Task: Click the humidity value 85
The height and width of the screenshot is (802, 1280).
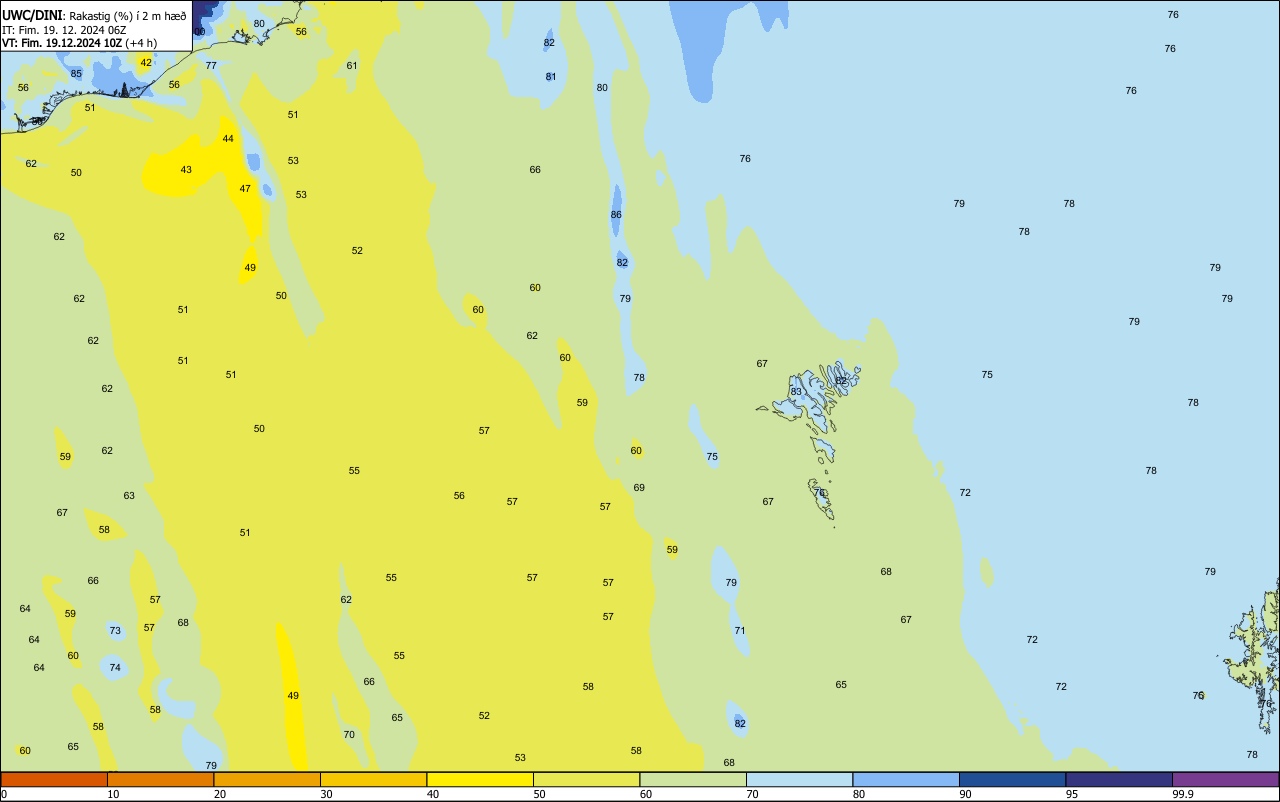Action: click(x=76, y=74)
